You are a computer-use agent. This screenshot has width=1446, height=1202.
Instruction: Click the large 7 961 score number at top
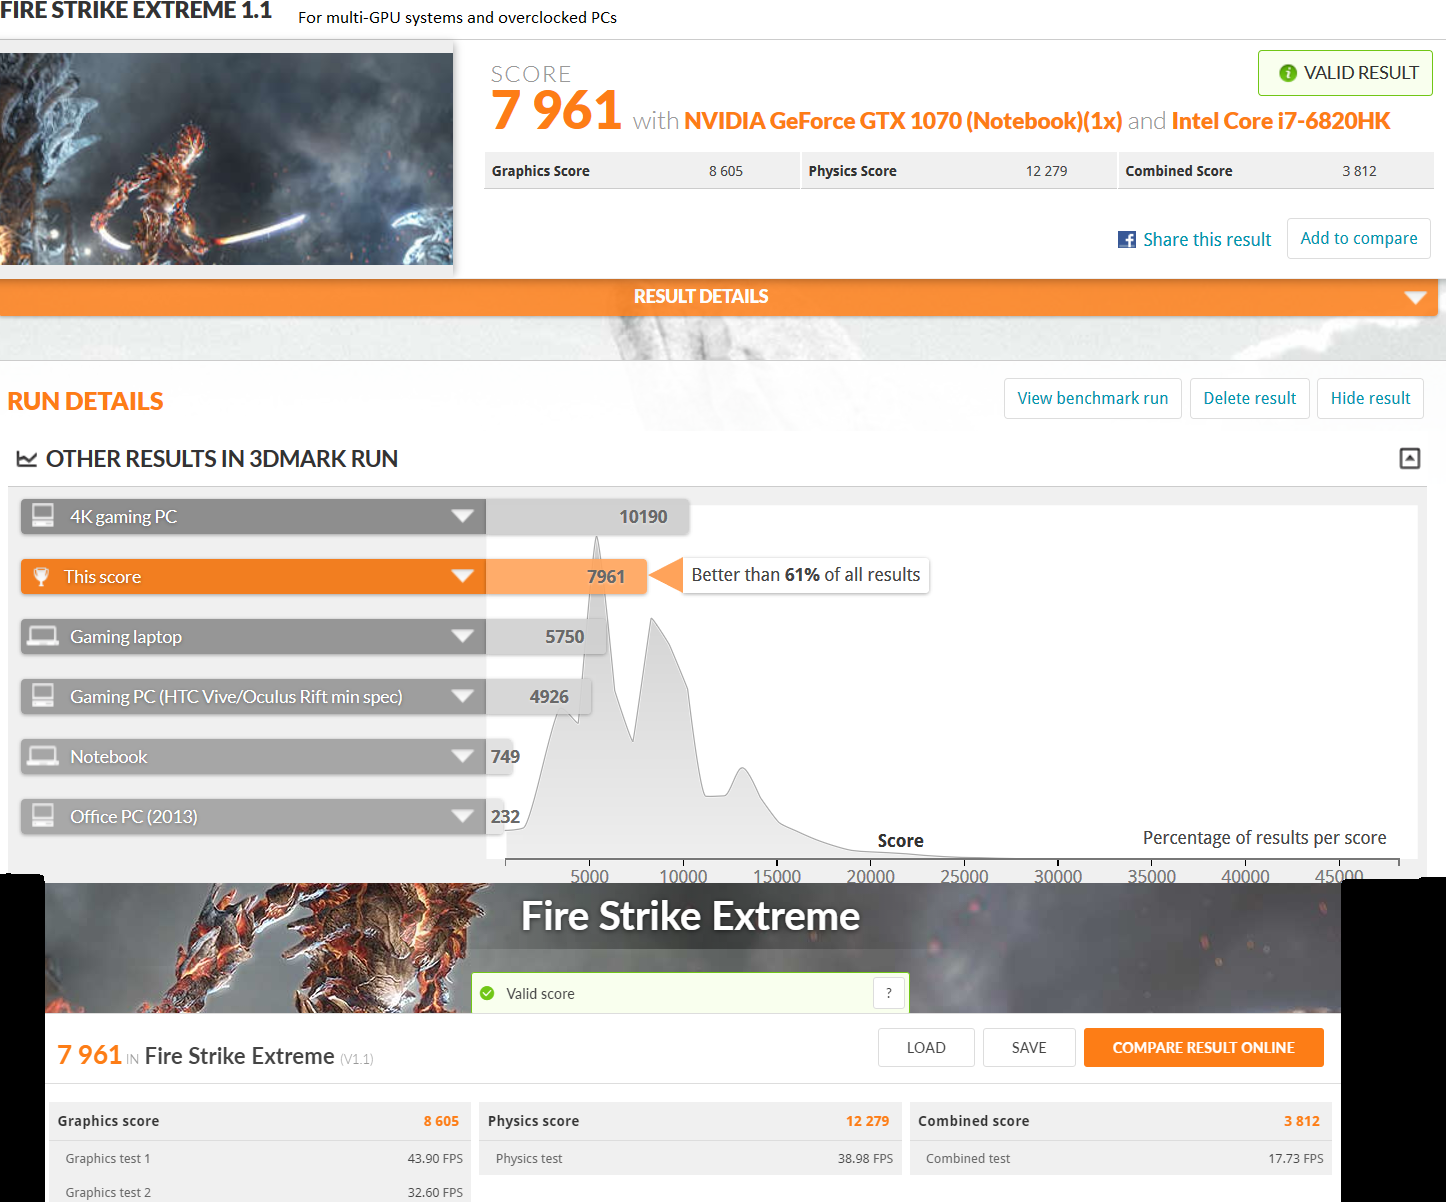click(557, 110)
